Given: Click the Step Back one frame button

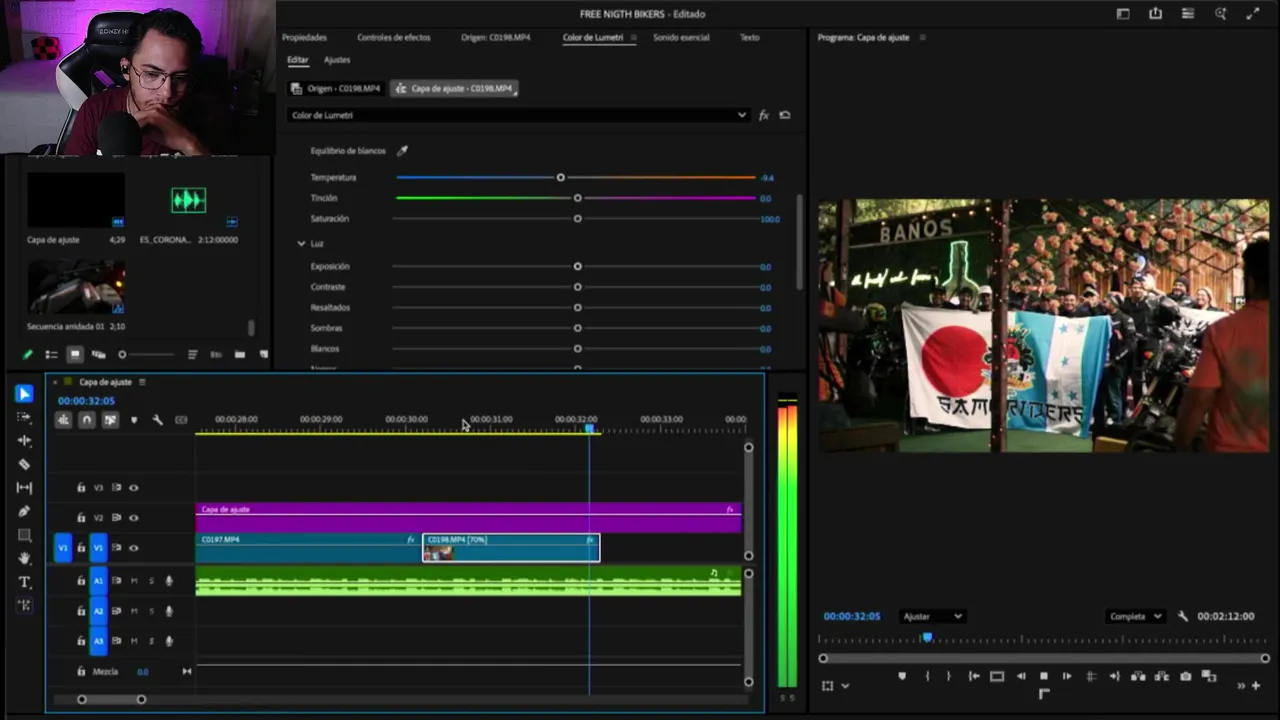Looking at the screenshot, I should 1021,676.
